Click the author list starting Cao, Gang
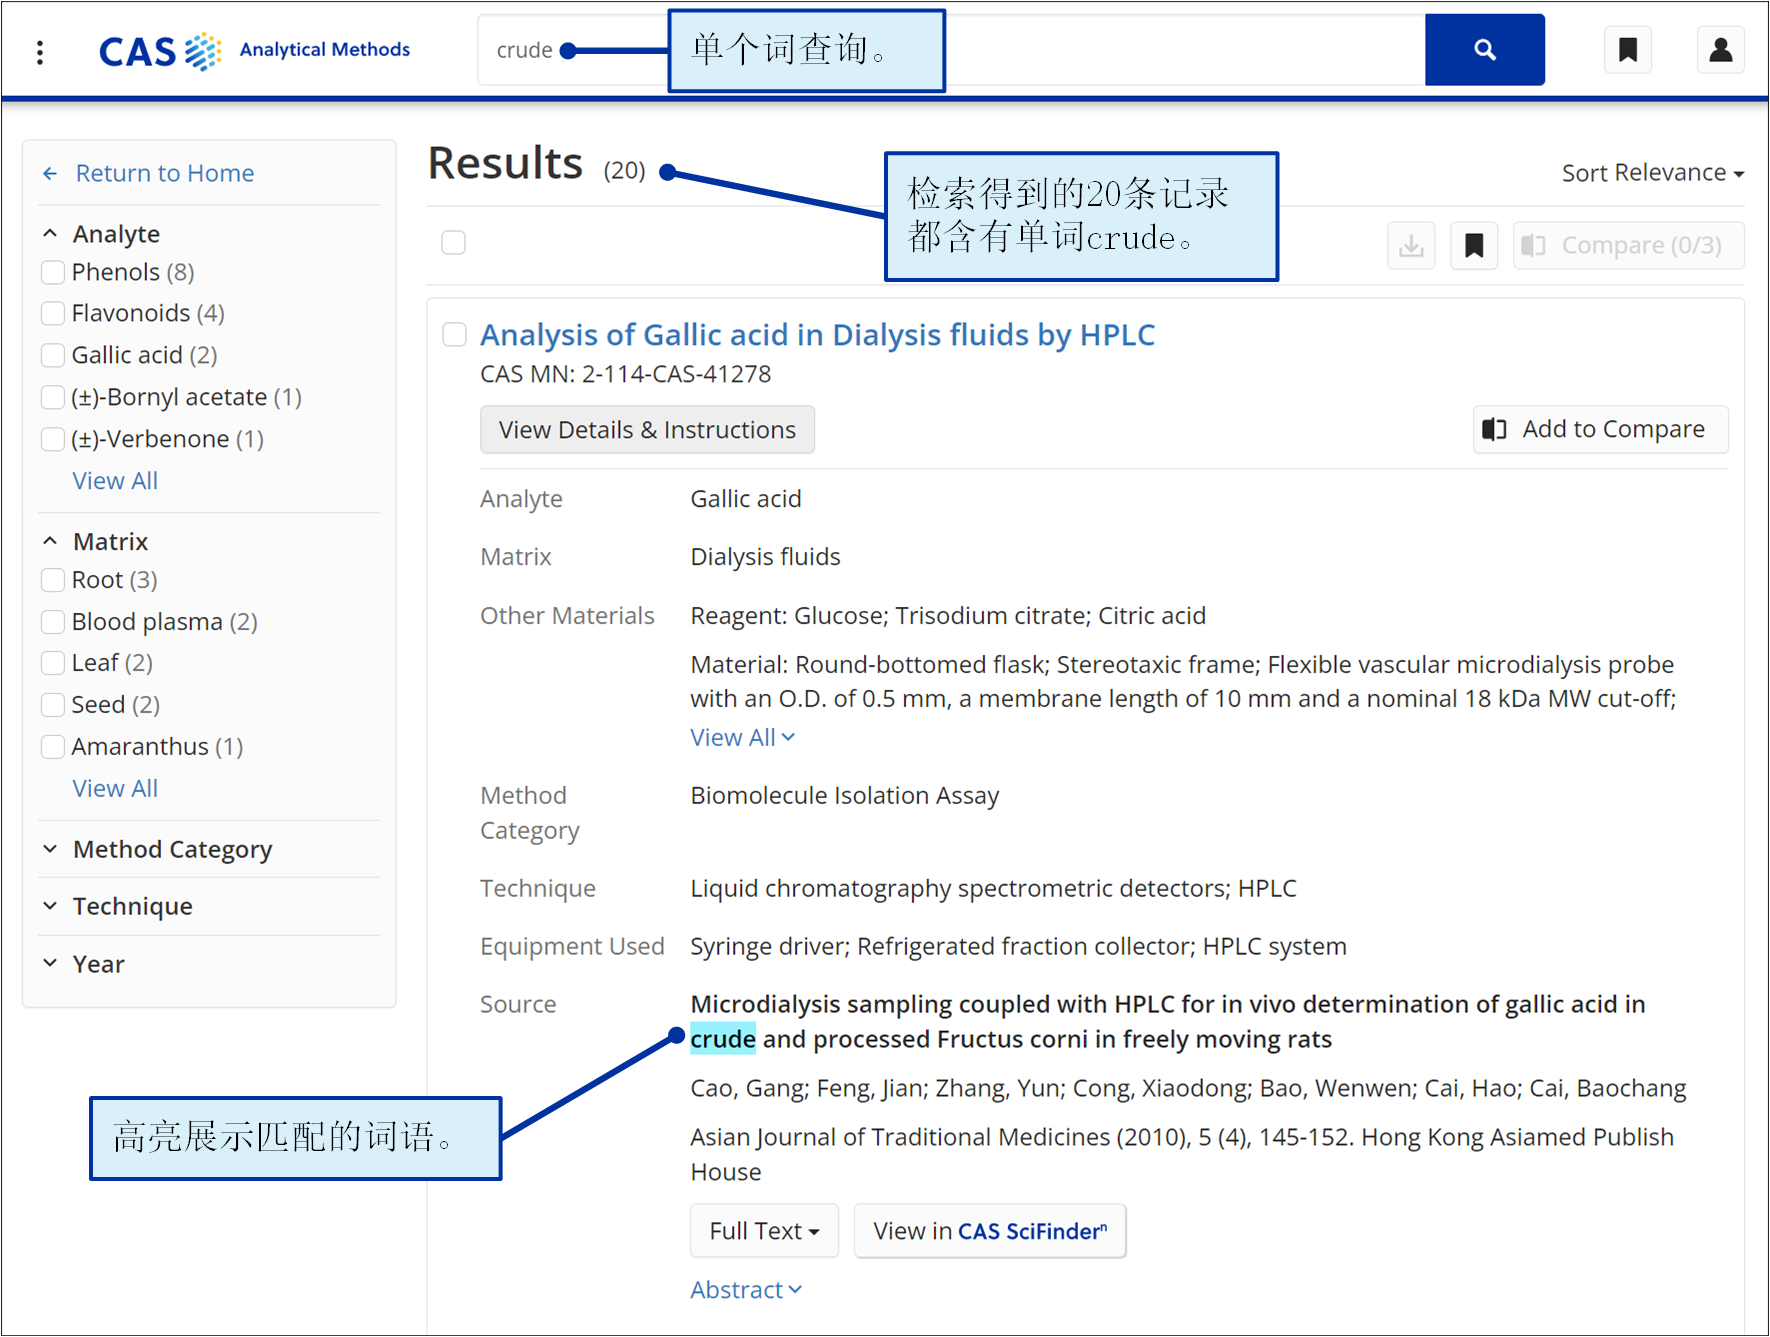 (x=1188, y=1088)
